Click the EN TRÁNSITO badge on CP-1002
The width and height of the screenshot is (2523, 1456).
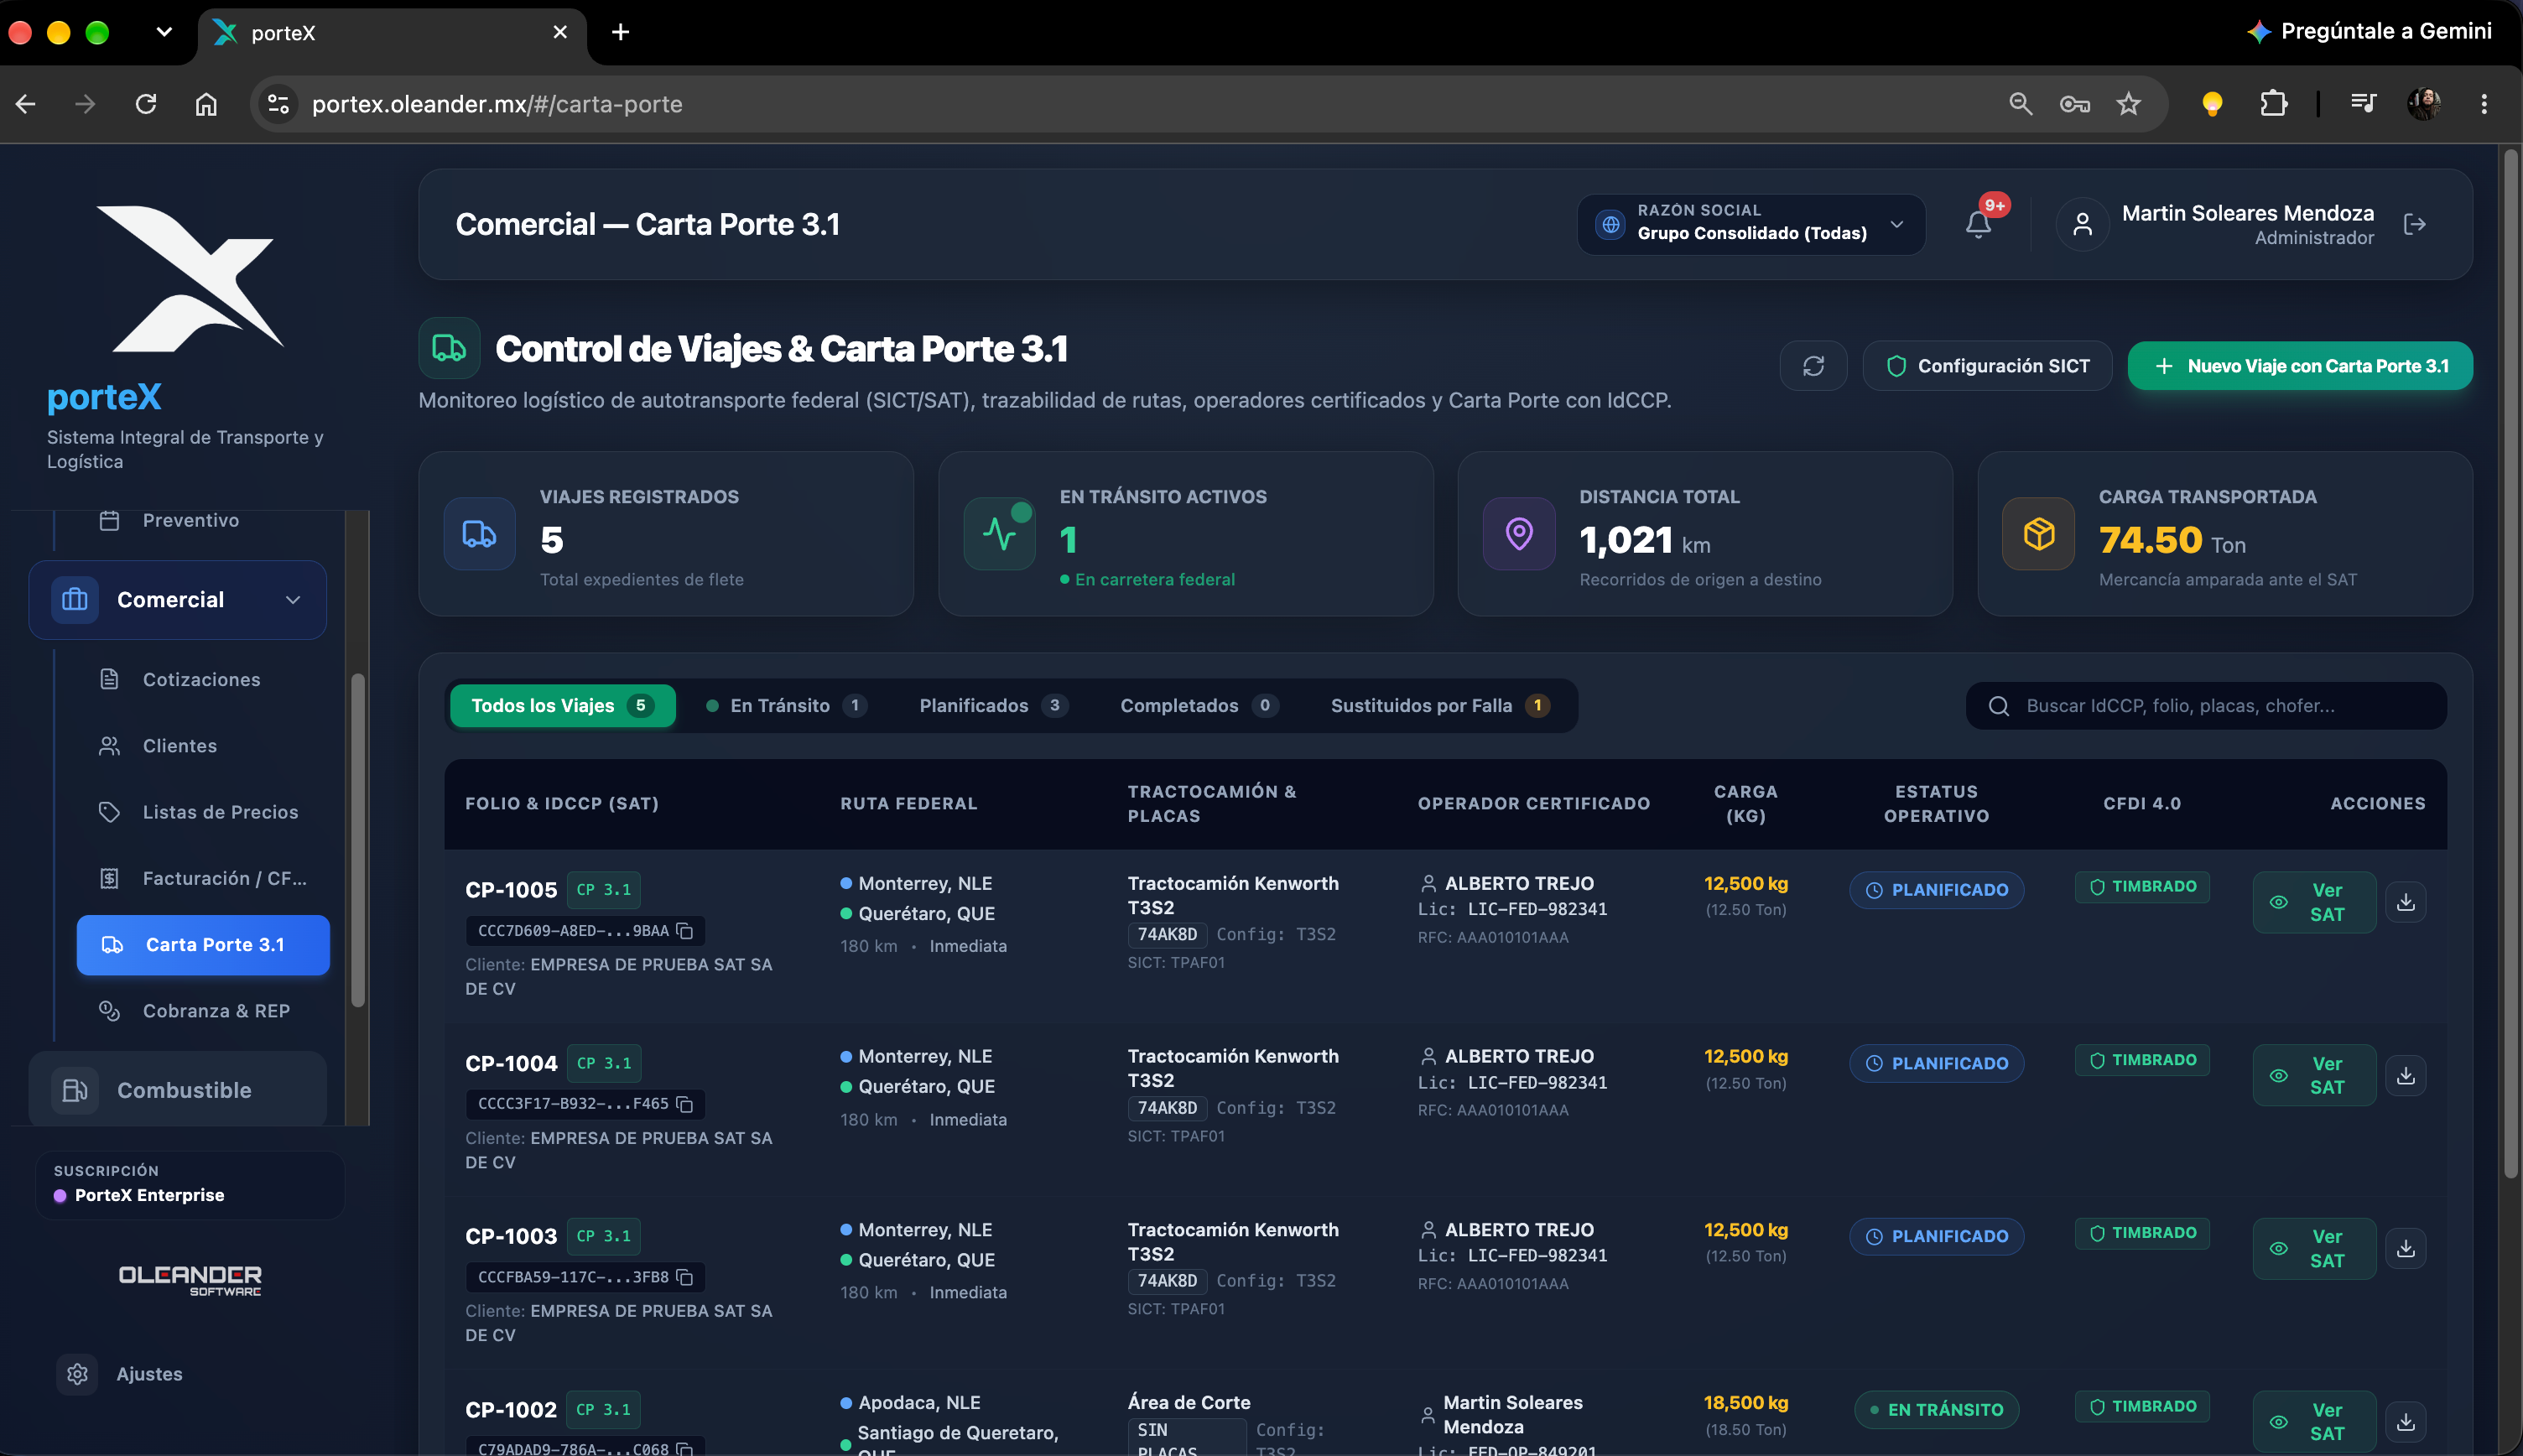(1936, 1410)
